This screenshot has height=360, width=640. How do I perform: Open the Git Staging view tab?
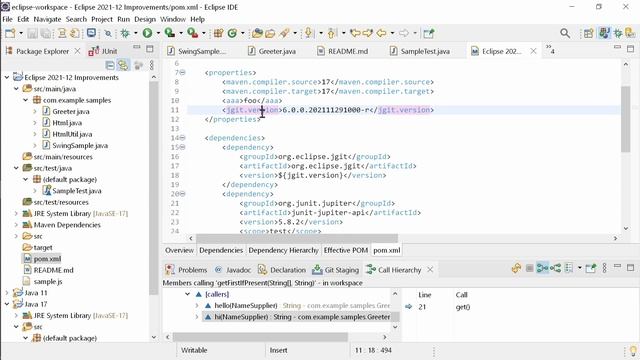point(336,270)
